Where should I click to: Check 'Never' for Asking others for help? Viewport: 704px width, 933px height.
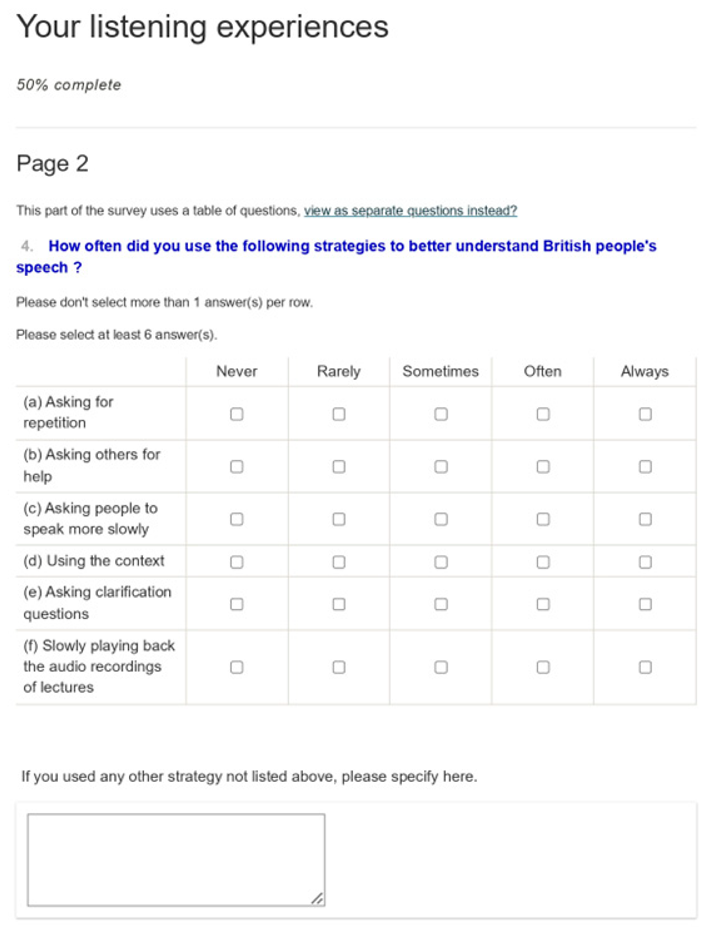pos(237,466)
